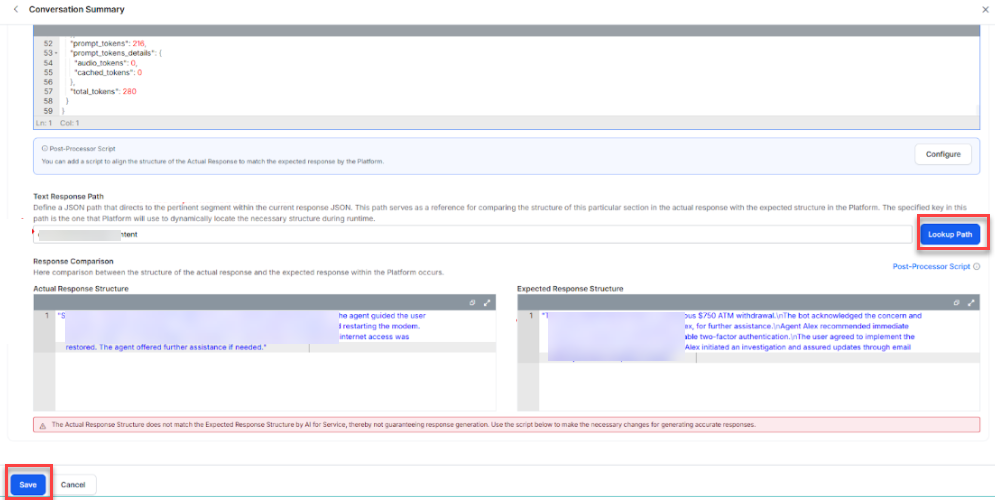
Task: Close the Conversation Summary panel
Action: pos(985,10)
